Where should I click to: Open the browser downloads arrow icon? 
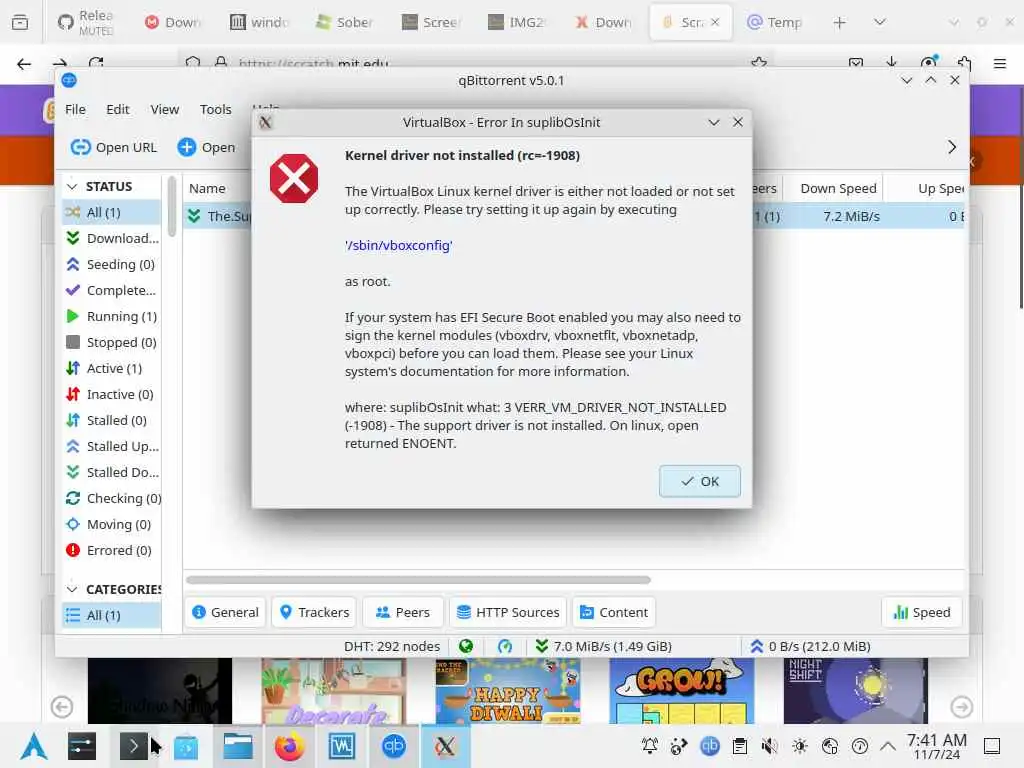pyautogui.click(x=891, y=63)
